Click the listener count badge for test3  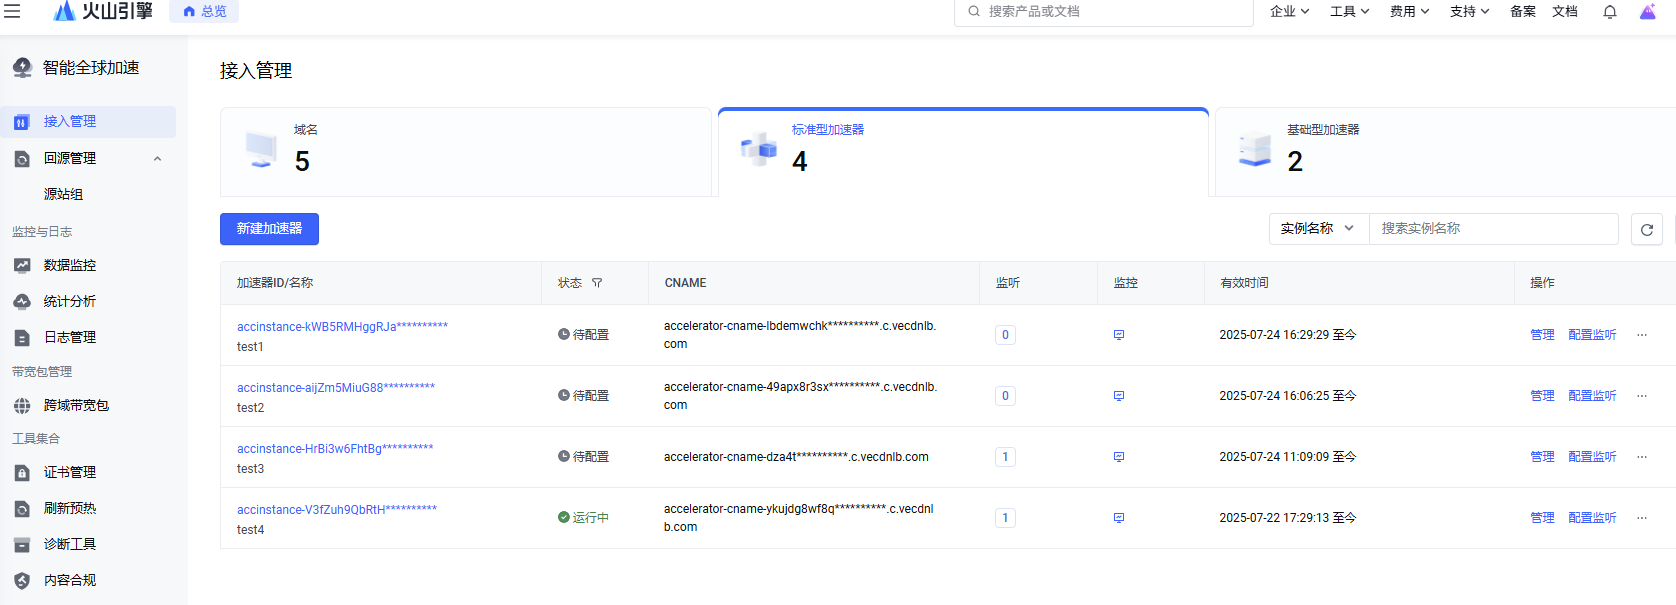click(x=1005, y=457)
